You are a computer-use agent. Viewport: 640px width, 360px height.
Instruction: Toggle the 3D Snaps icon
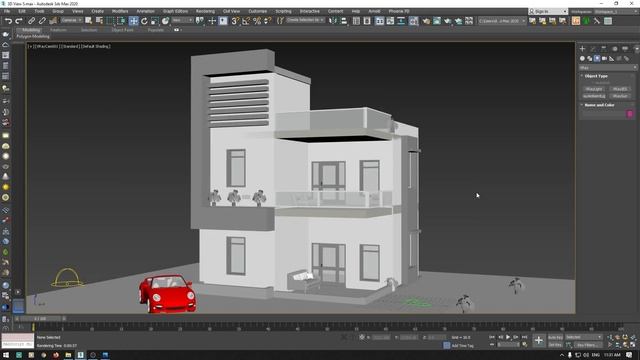coord(235,21)
